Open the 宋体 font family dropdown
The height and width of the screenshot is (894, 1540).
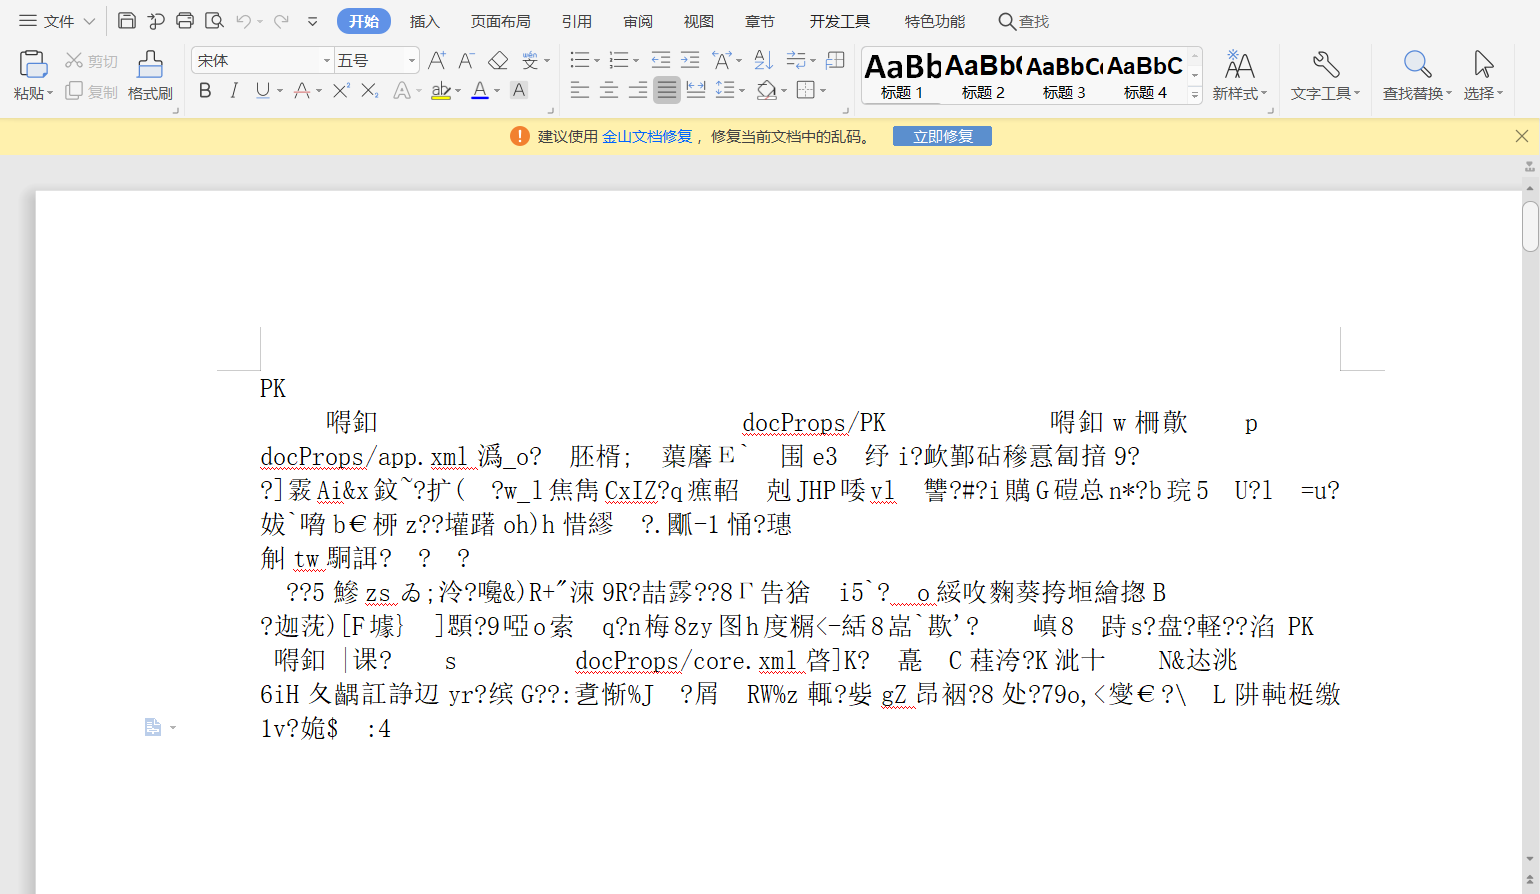click(325, 60)
